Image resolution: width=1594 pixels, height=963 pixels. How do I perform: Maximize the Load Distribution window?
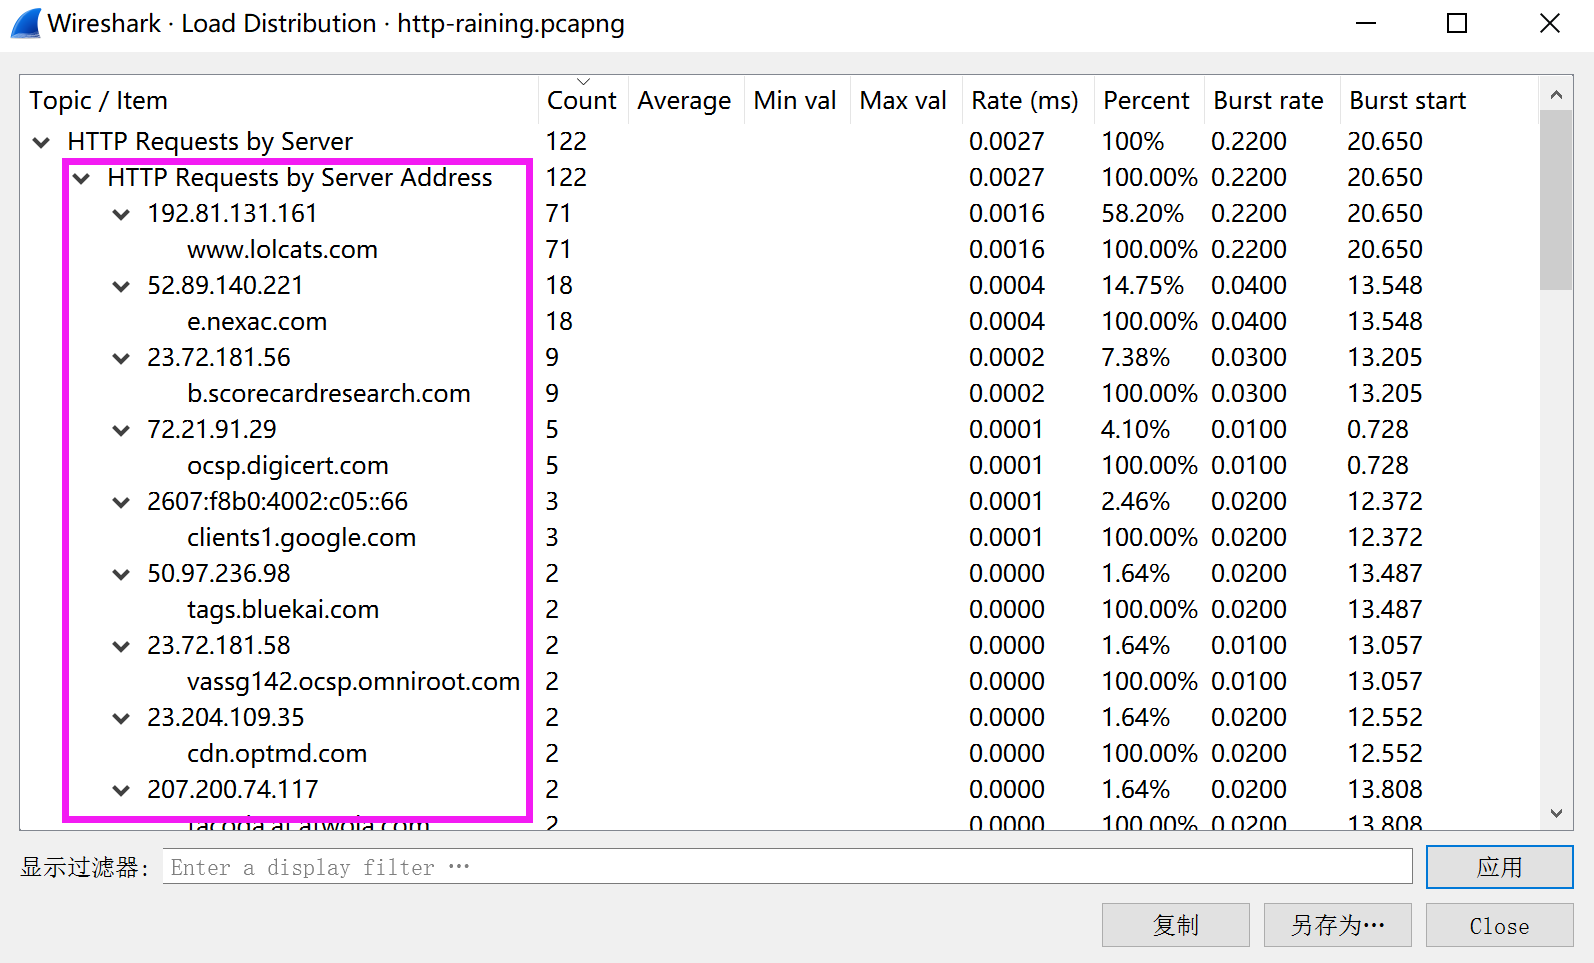(x=1457, y=23)
